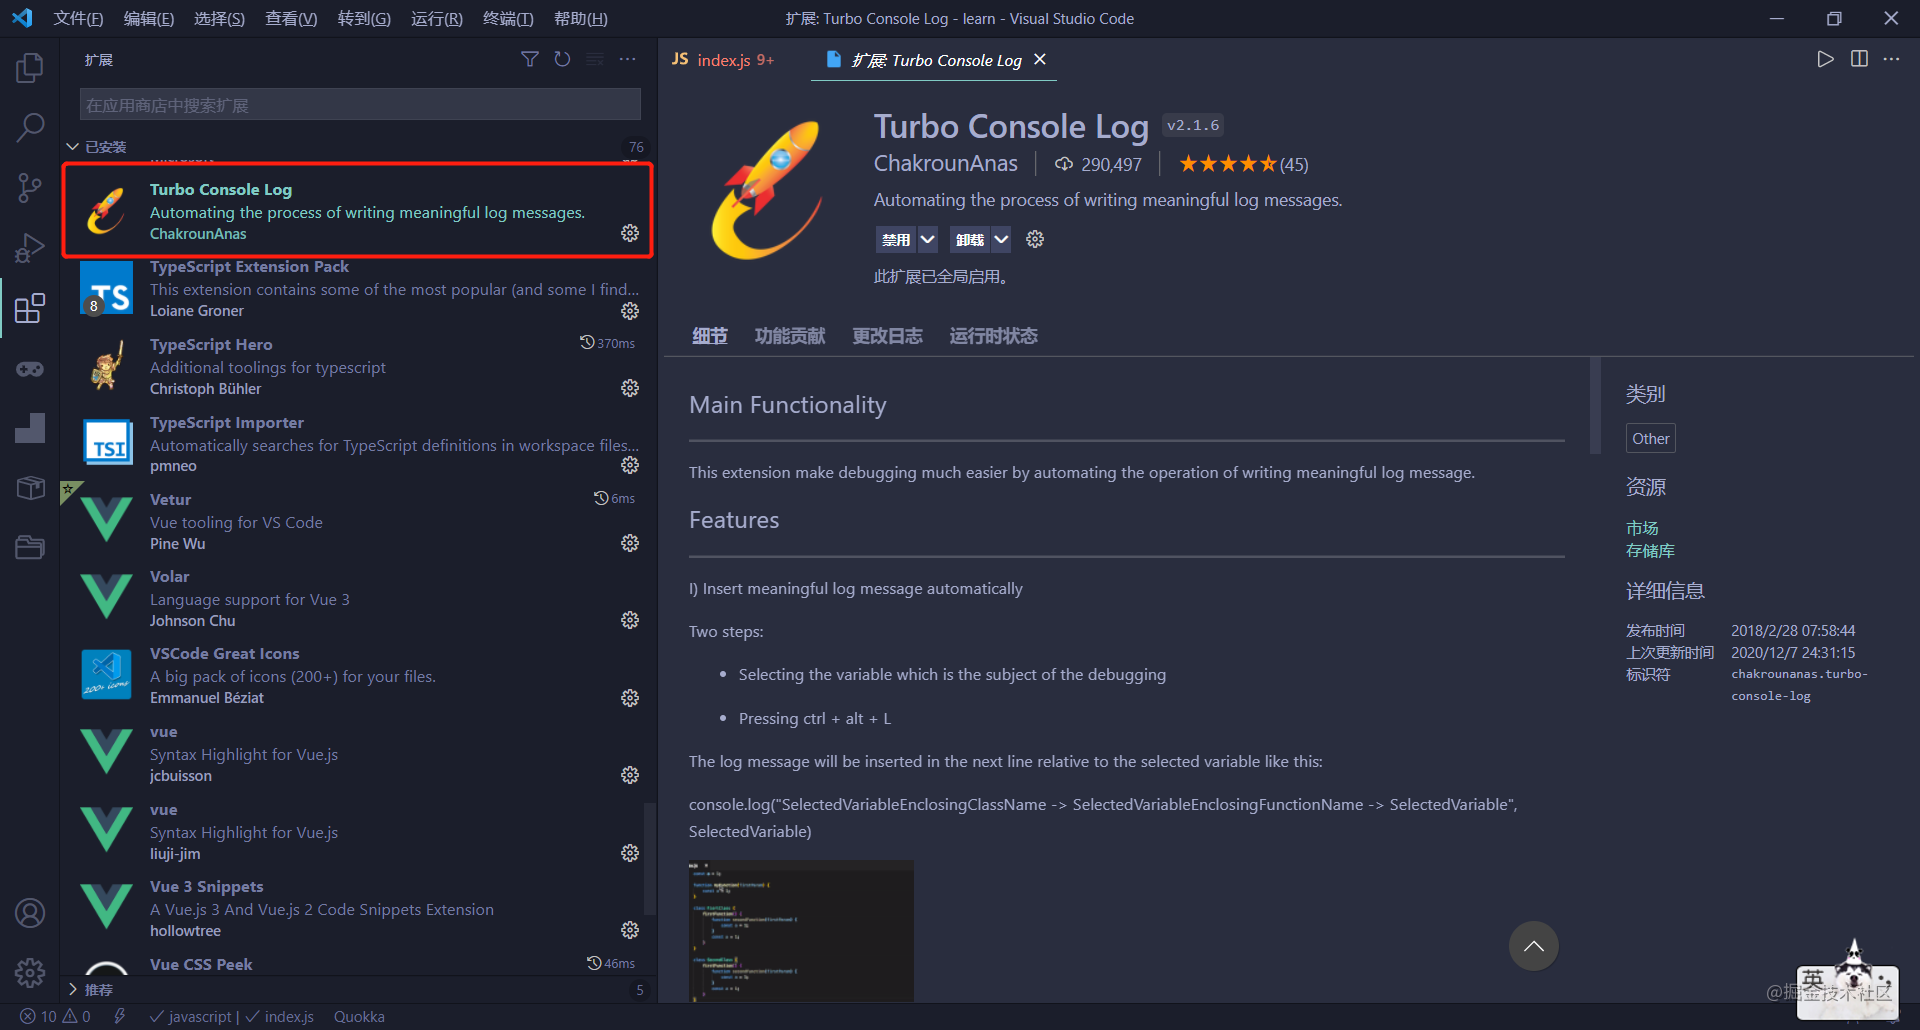1920x1030 pixels.
Task: Click the extension search input field
Action: click(360, 105)
